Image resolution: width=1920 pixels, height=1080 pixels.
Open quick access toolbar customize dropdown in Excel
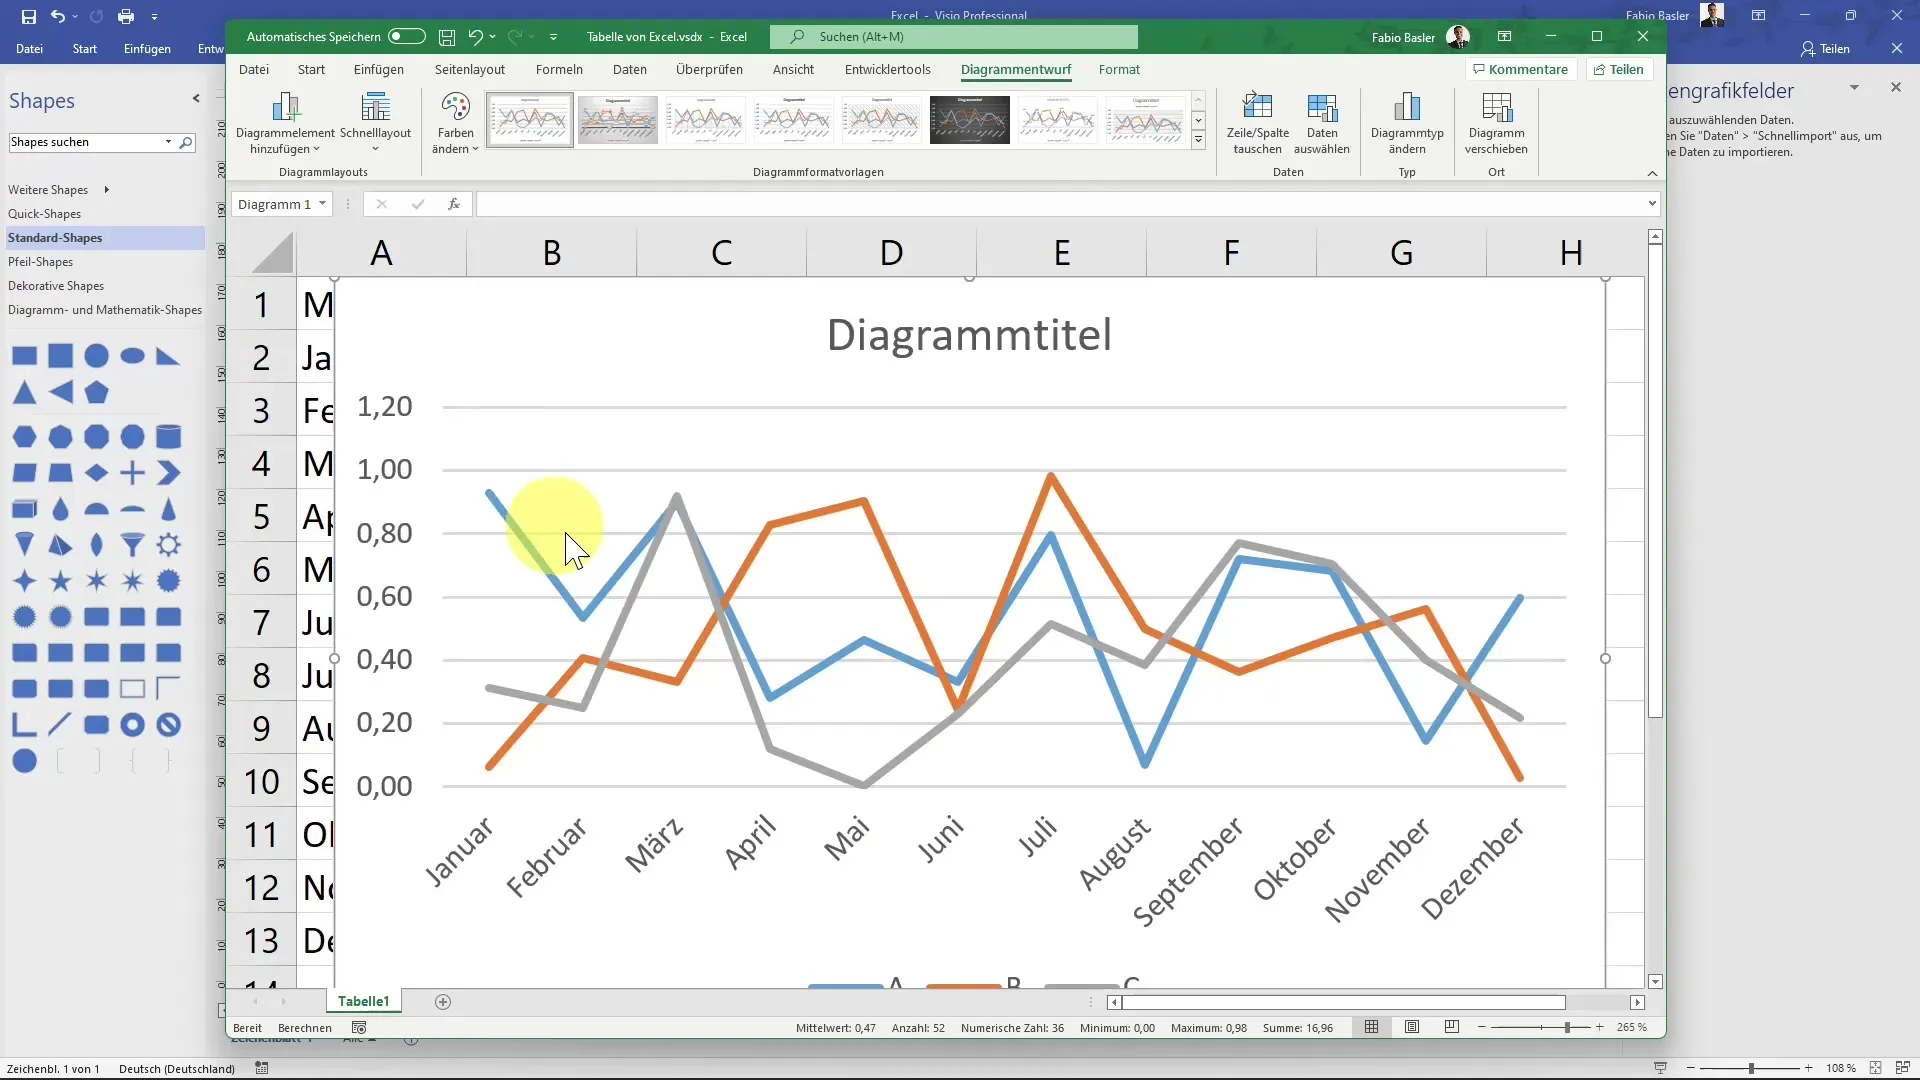tap(553, 37)
